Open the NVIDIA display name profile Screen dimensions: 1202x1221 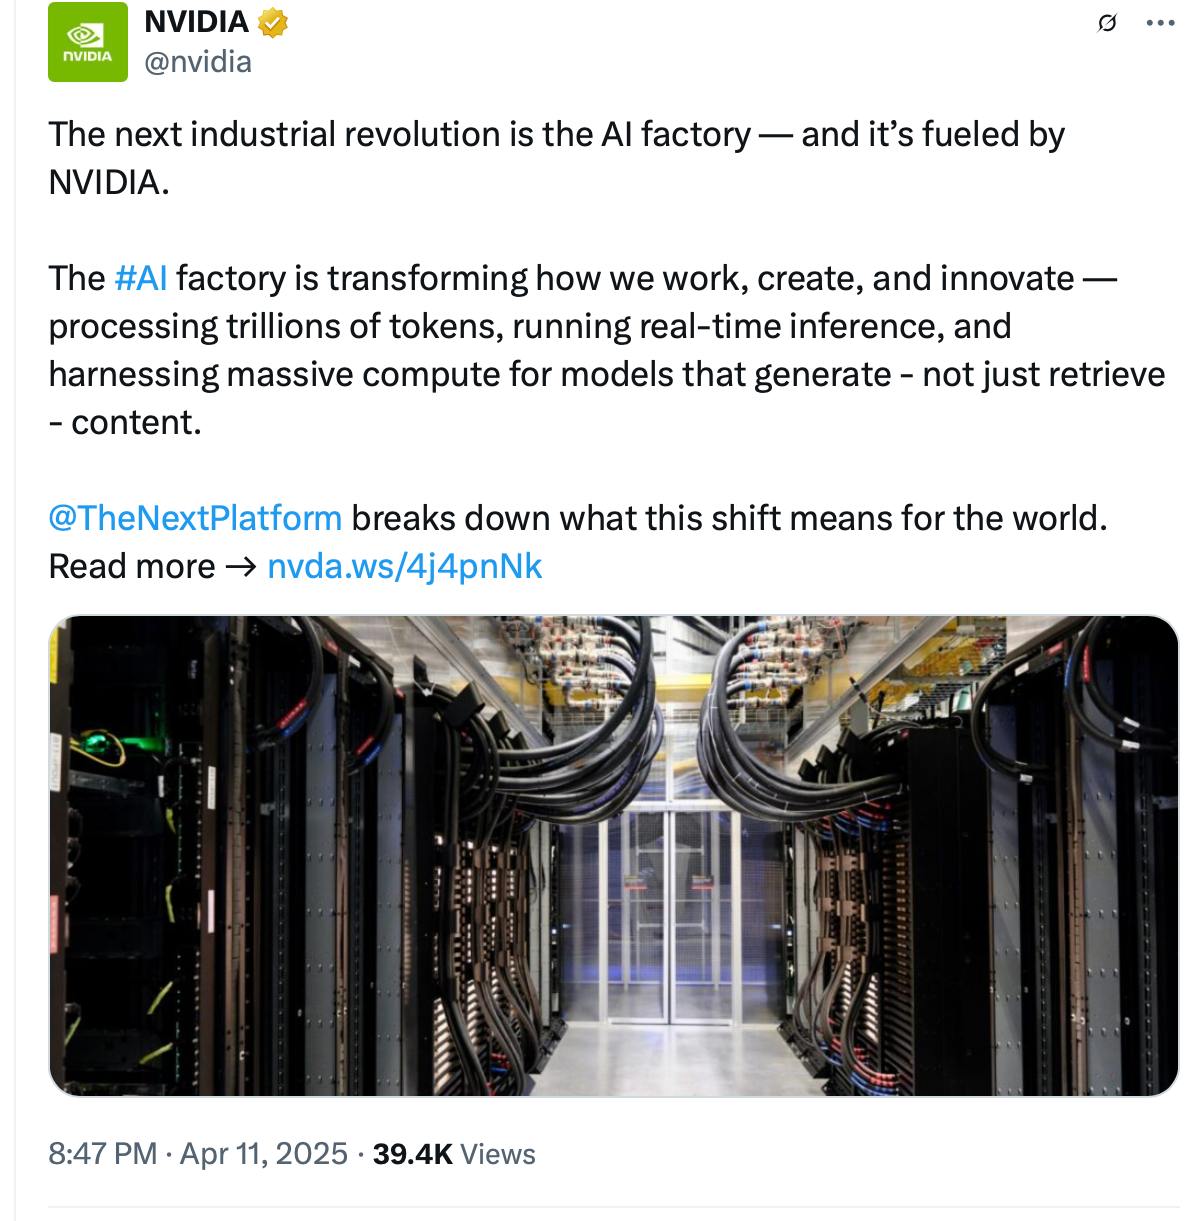click(x=196, y=22)
